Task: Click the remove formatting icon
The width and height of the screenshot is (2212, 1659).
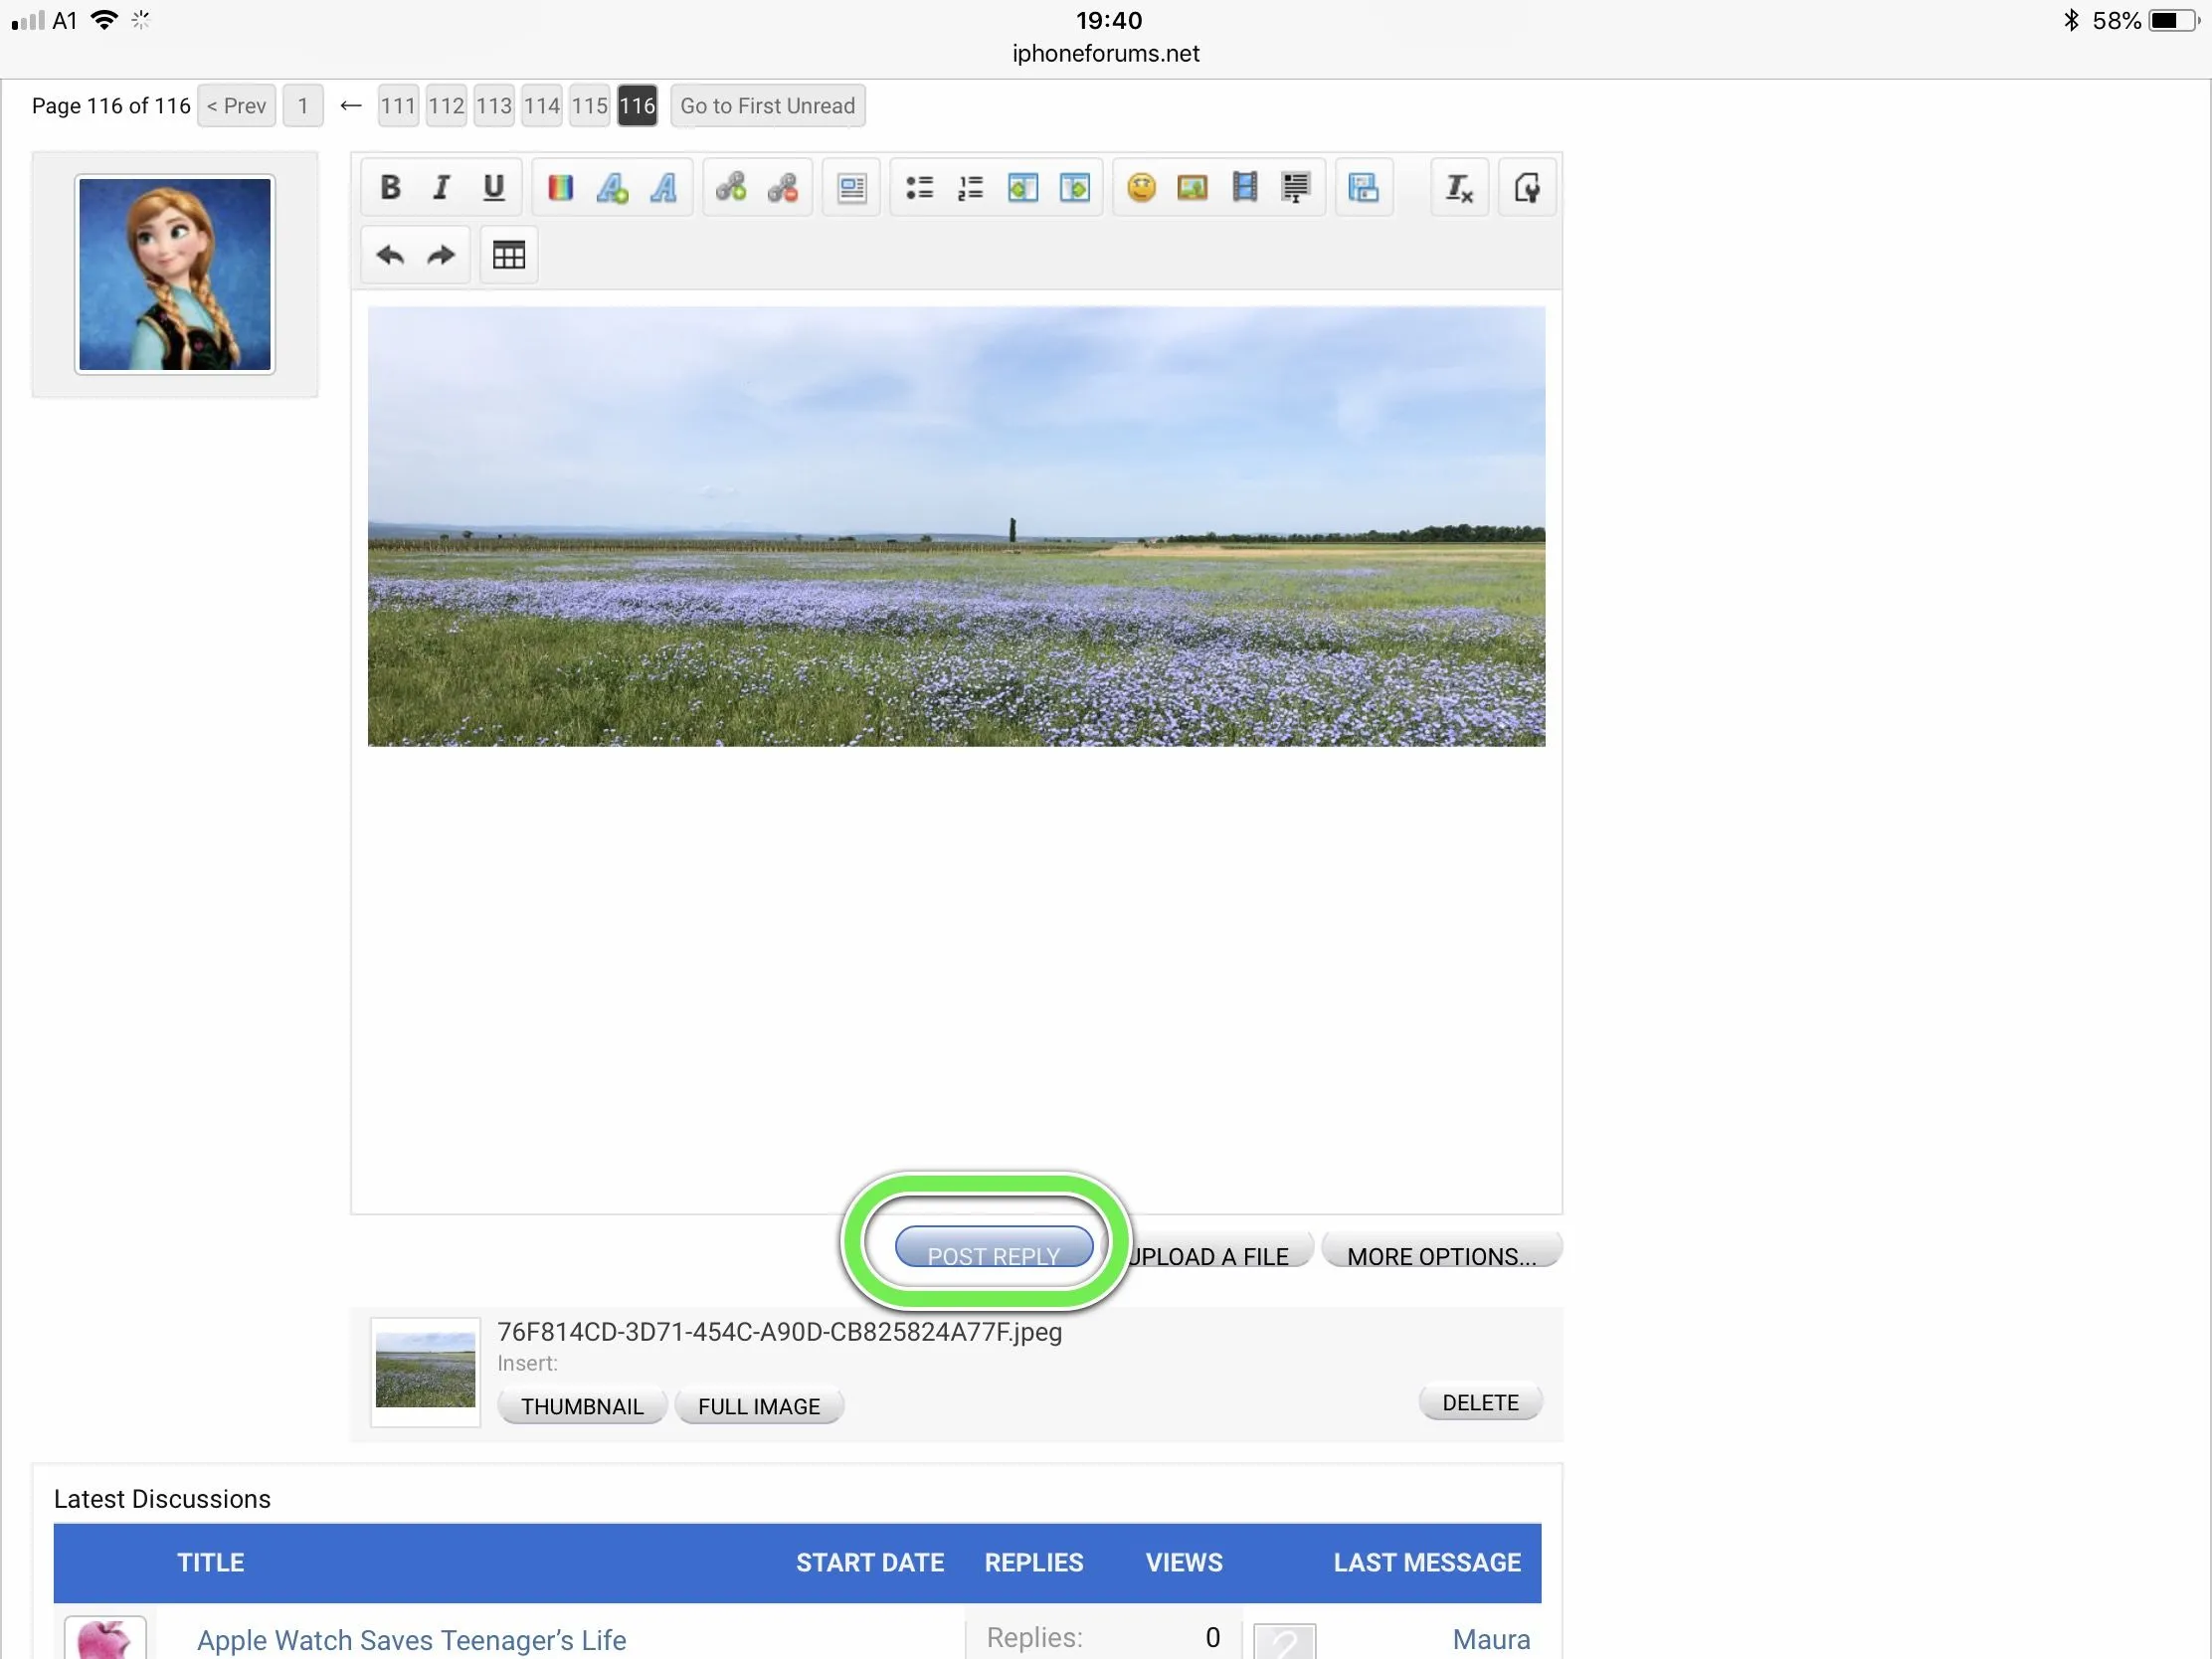Action: tap(1459, 188)
